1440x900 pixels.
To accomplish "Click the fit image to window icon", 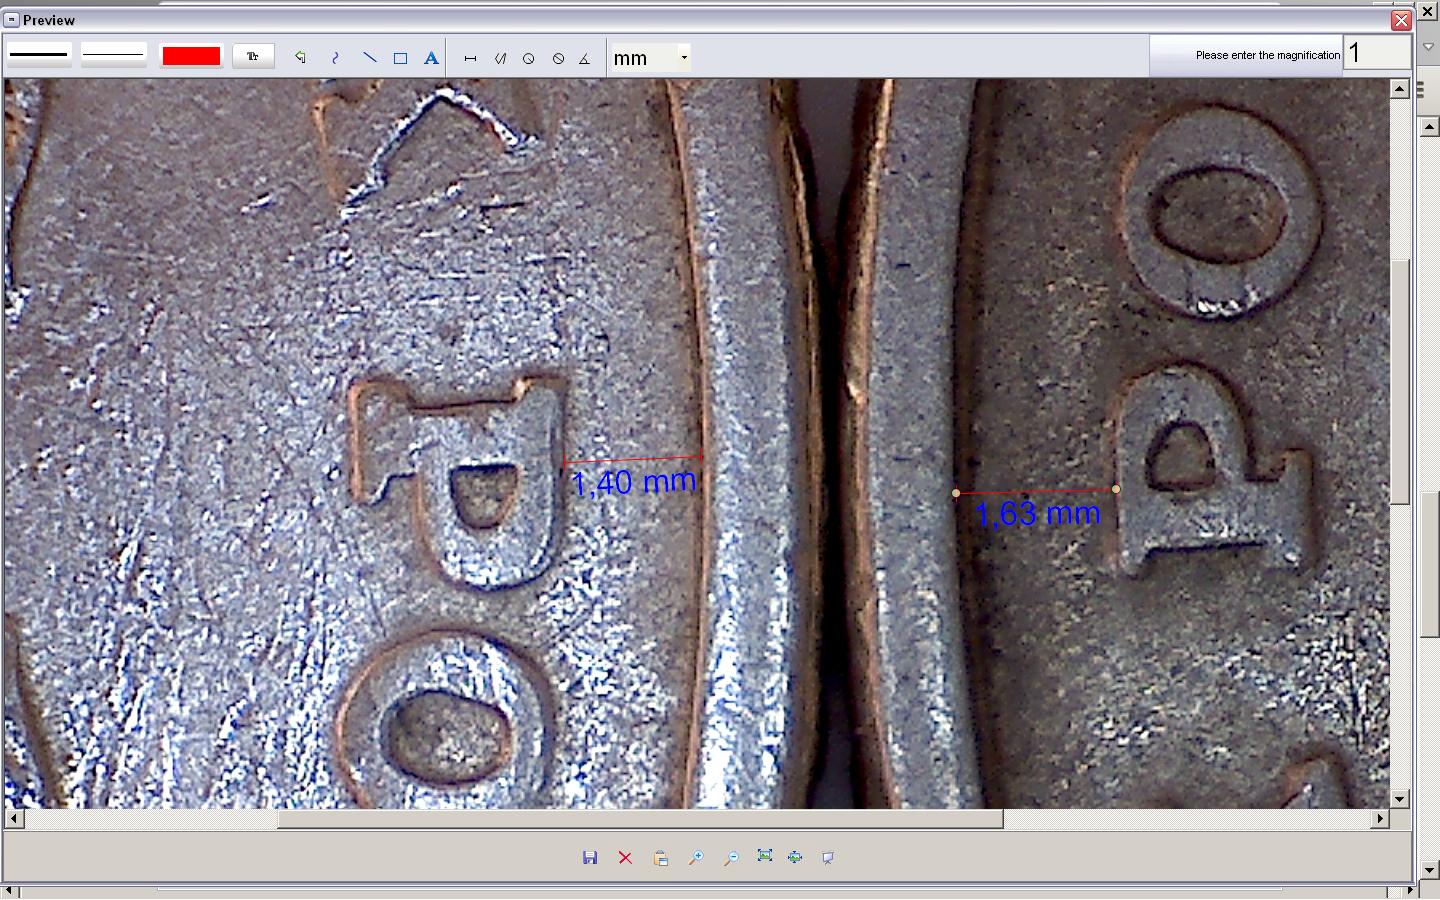I will pos(765,857).
